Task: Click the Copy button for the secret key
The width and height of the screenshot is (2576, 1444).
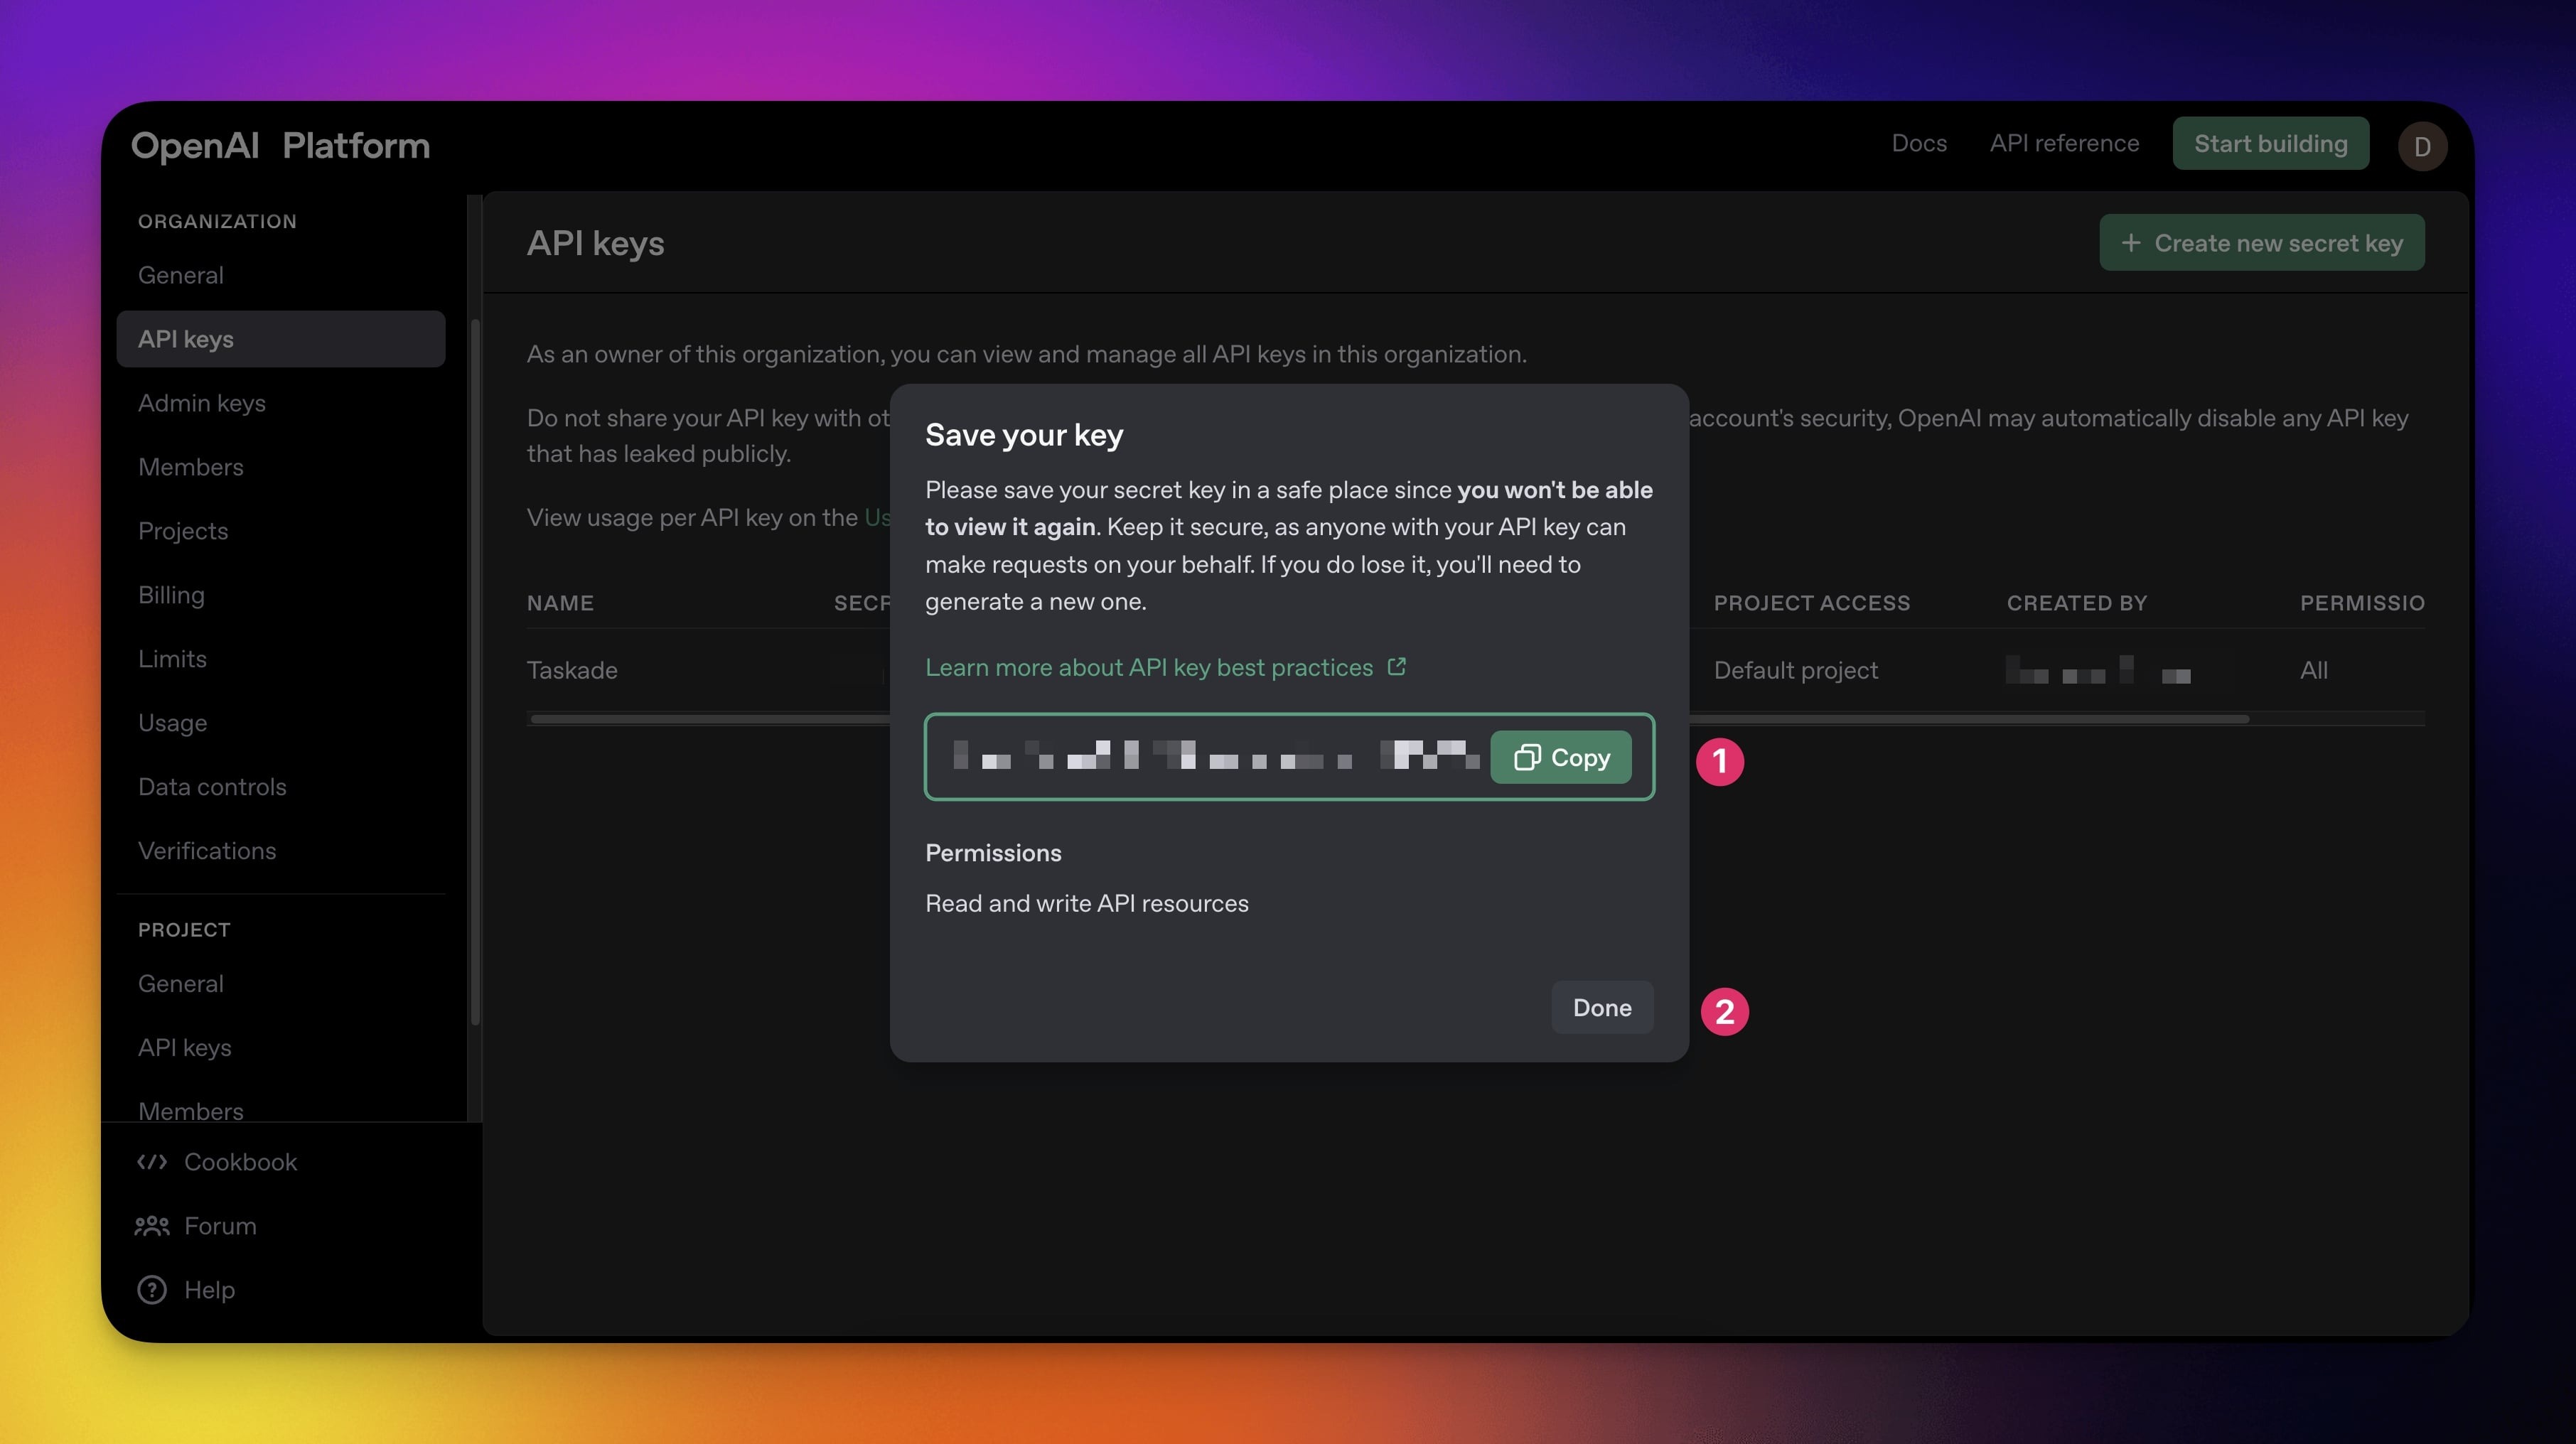Action: click(x=1560, y=757)
